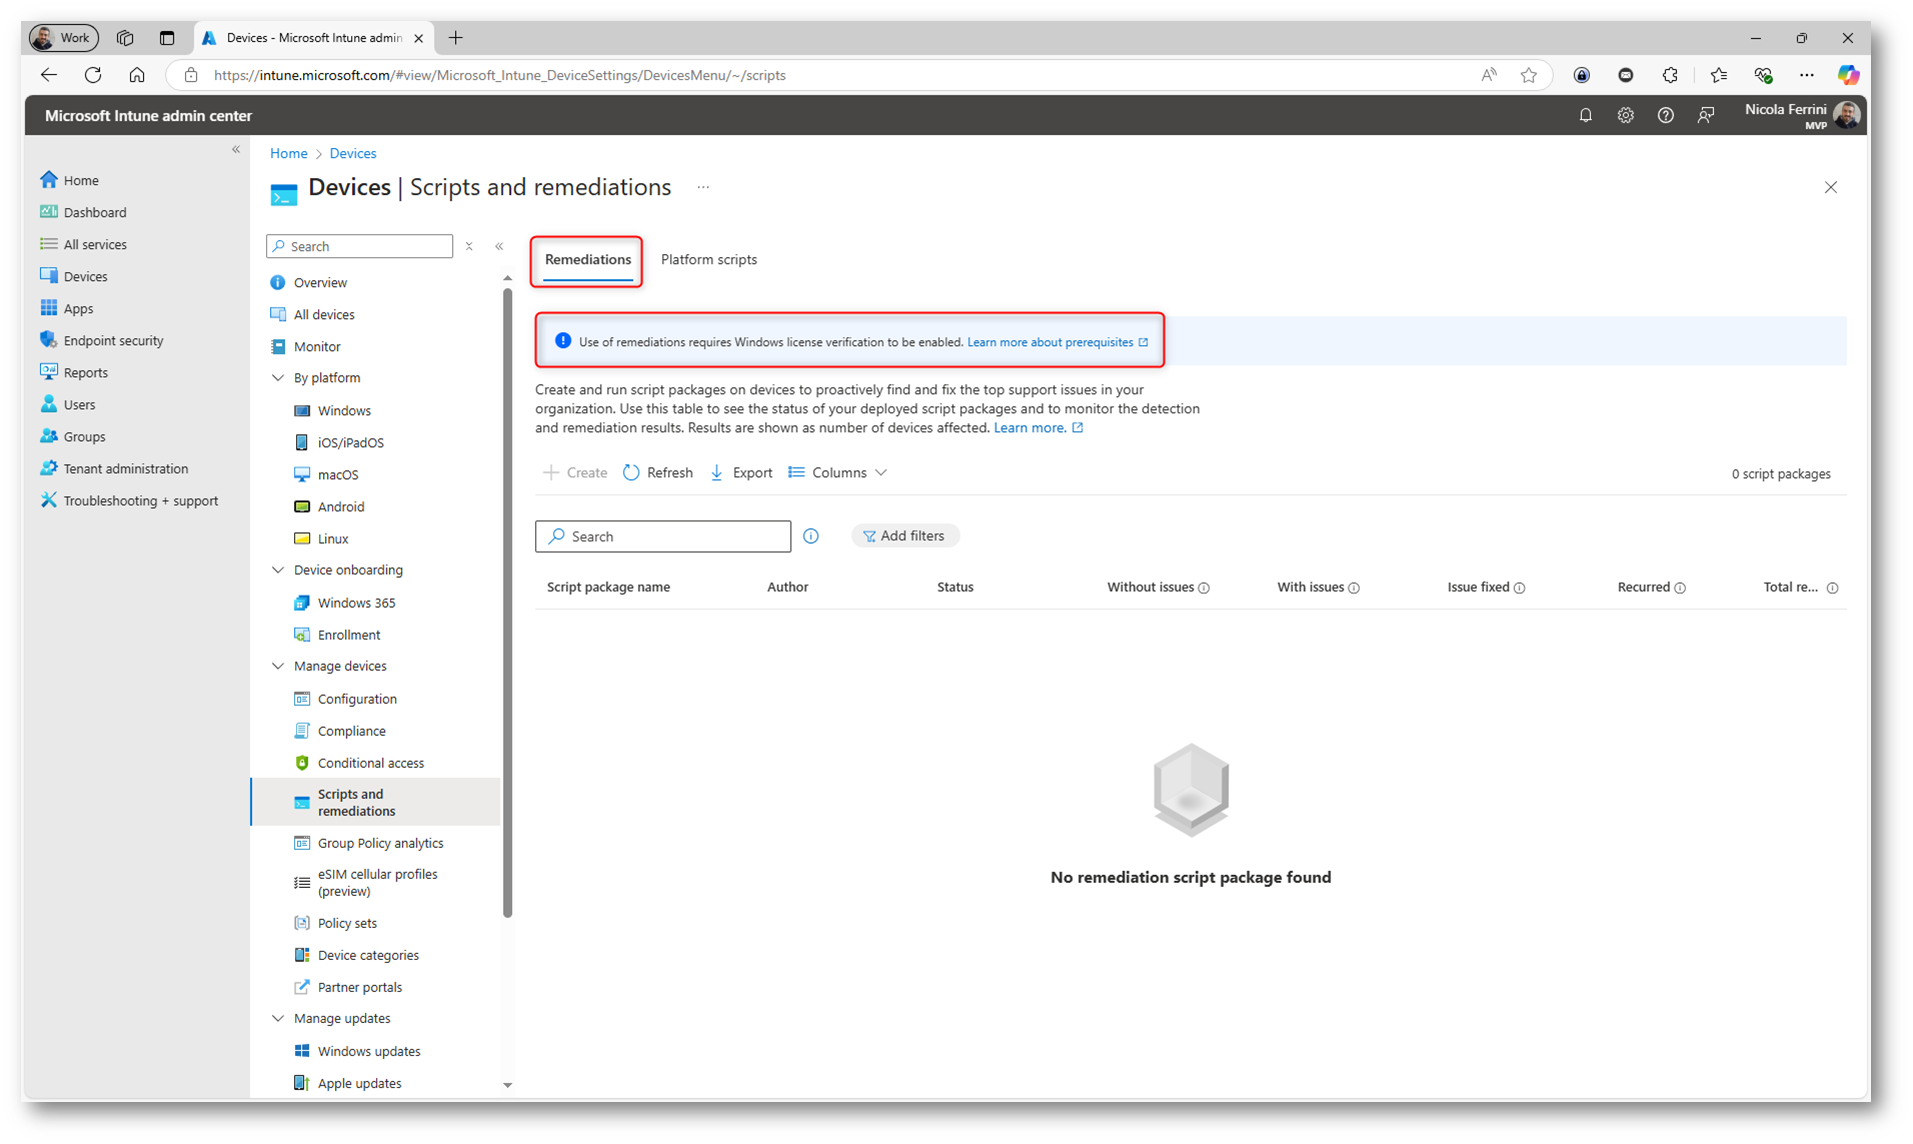Open iOS/iPadOS platform item
This screenshot has width=1913, height=1144.
(350, 442)
